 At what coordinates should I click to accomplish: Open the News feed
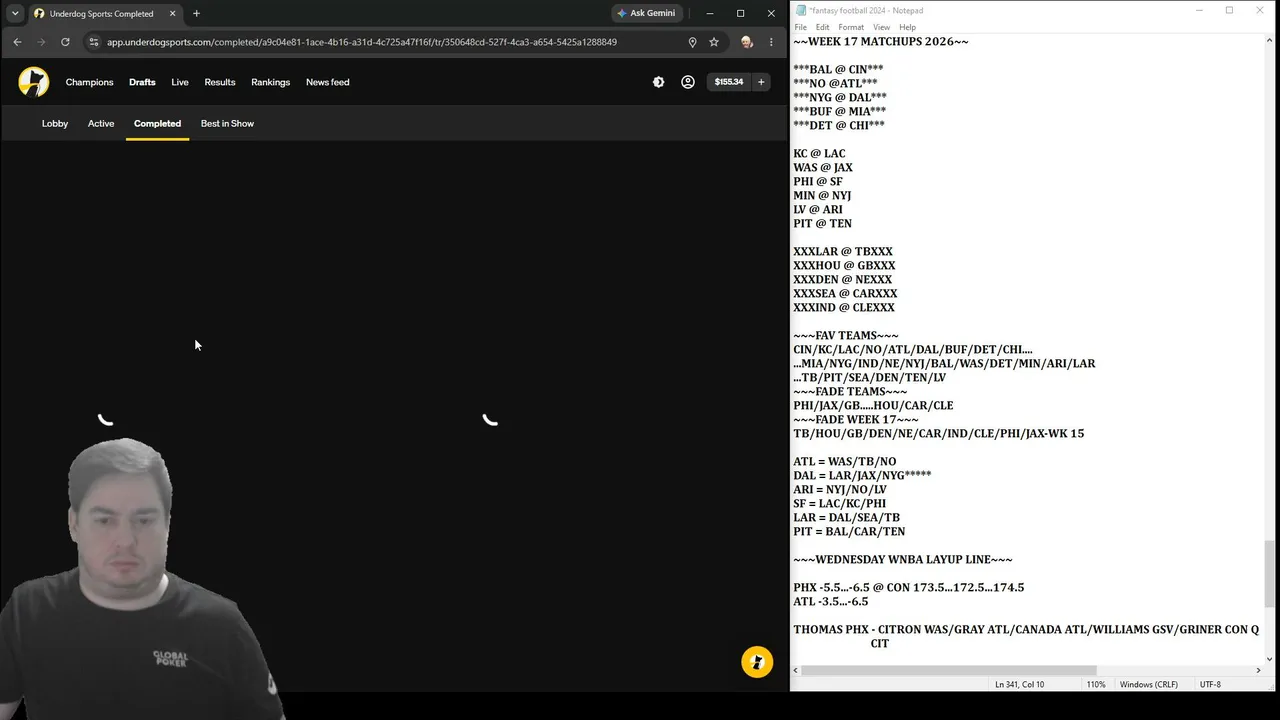(328, 82)
